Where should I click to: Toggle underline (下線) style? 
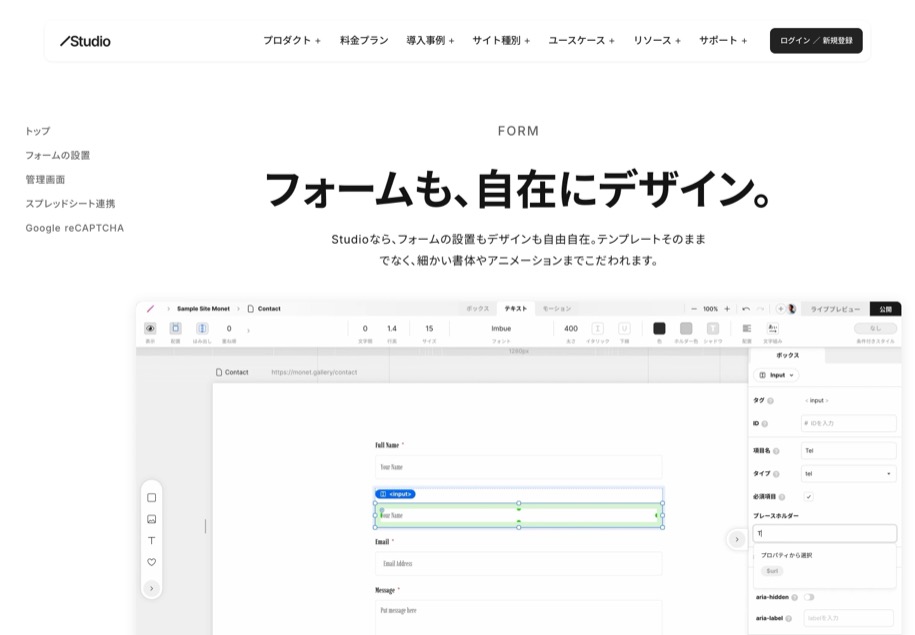coord(624,329)
